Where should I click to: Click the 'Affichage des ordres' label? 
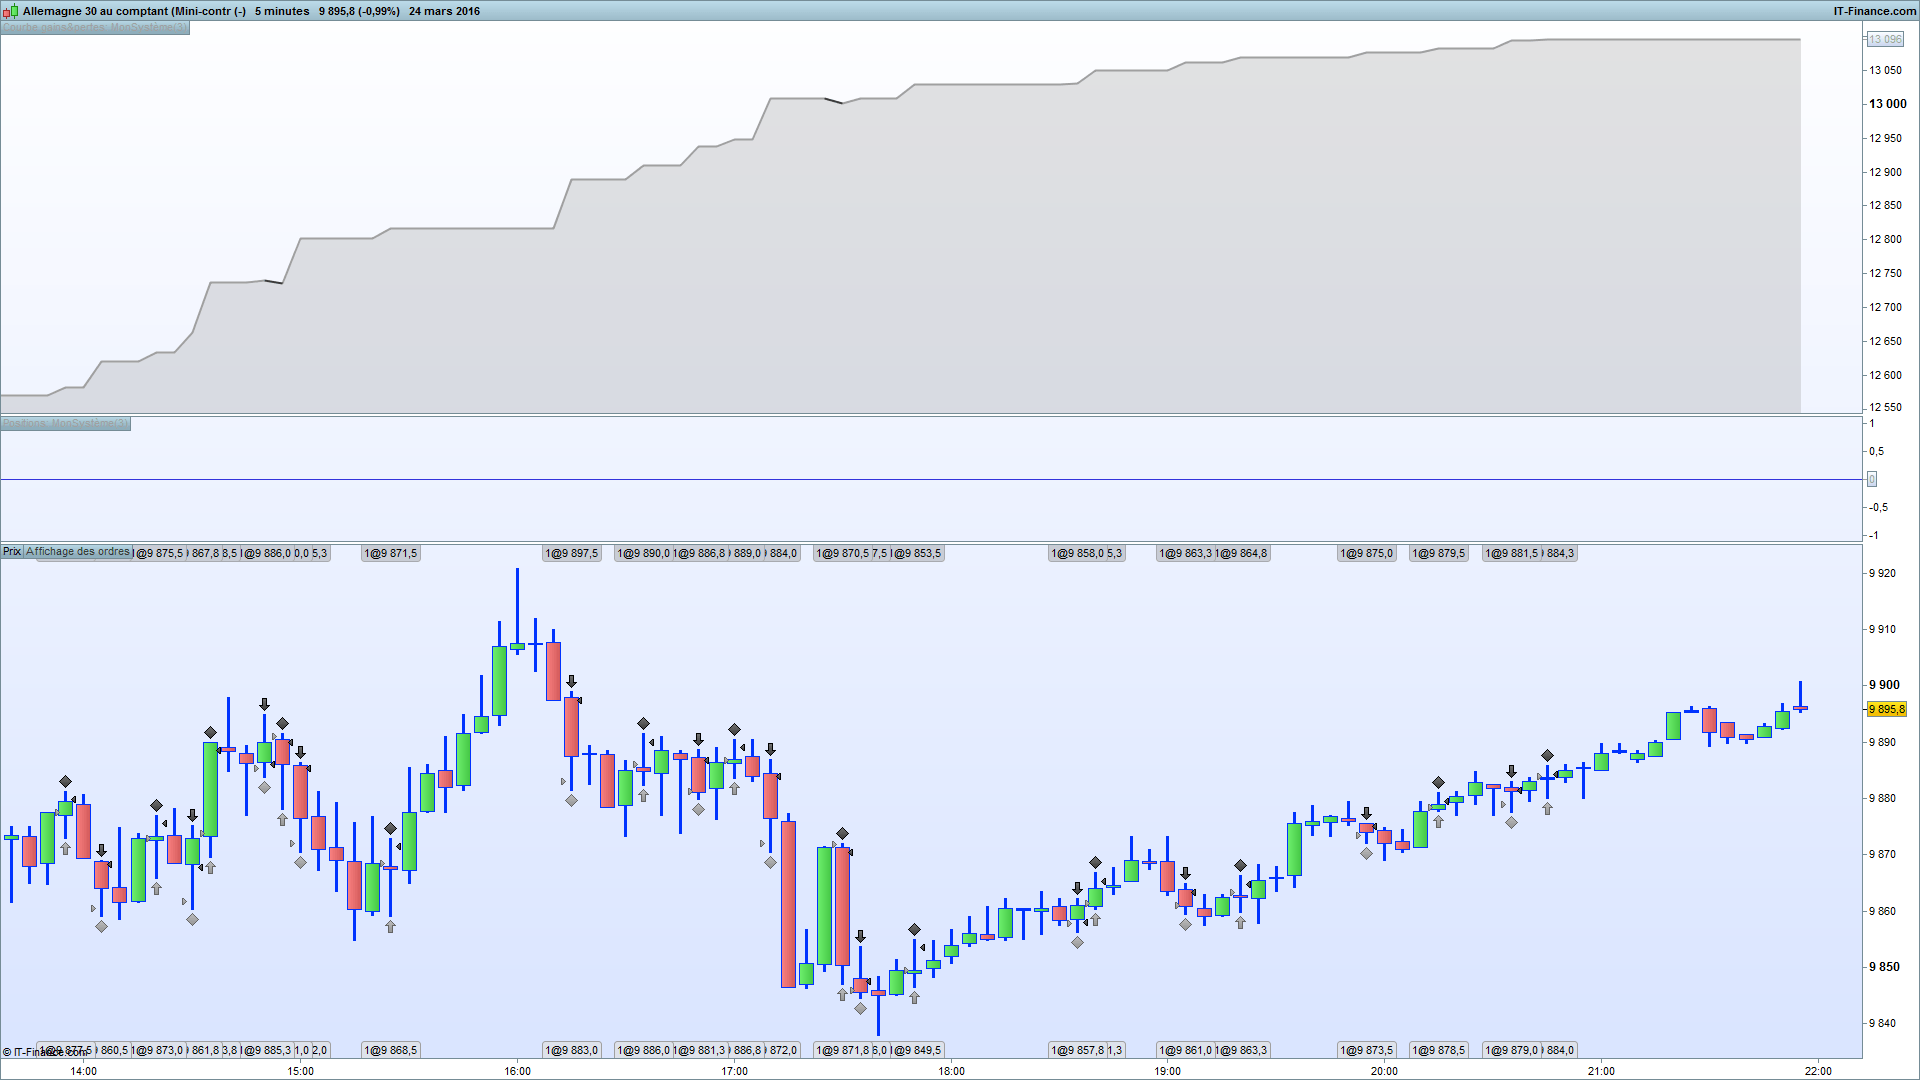coord(78,552)
